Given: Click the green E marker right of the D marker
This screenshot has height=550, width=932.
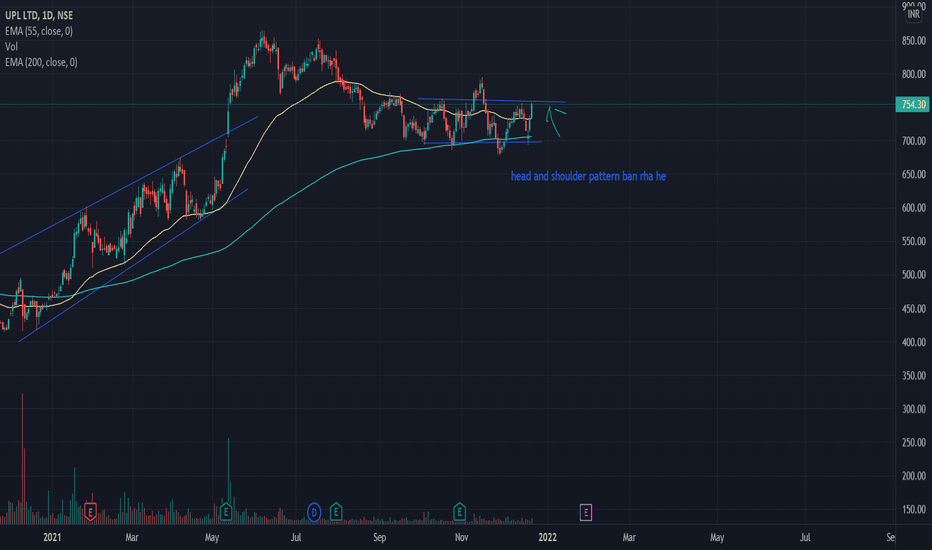Looking at the screenshot, I should pyautogui.click(x=336, y=511).
